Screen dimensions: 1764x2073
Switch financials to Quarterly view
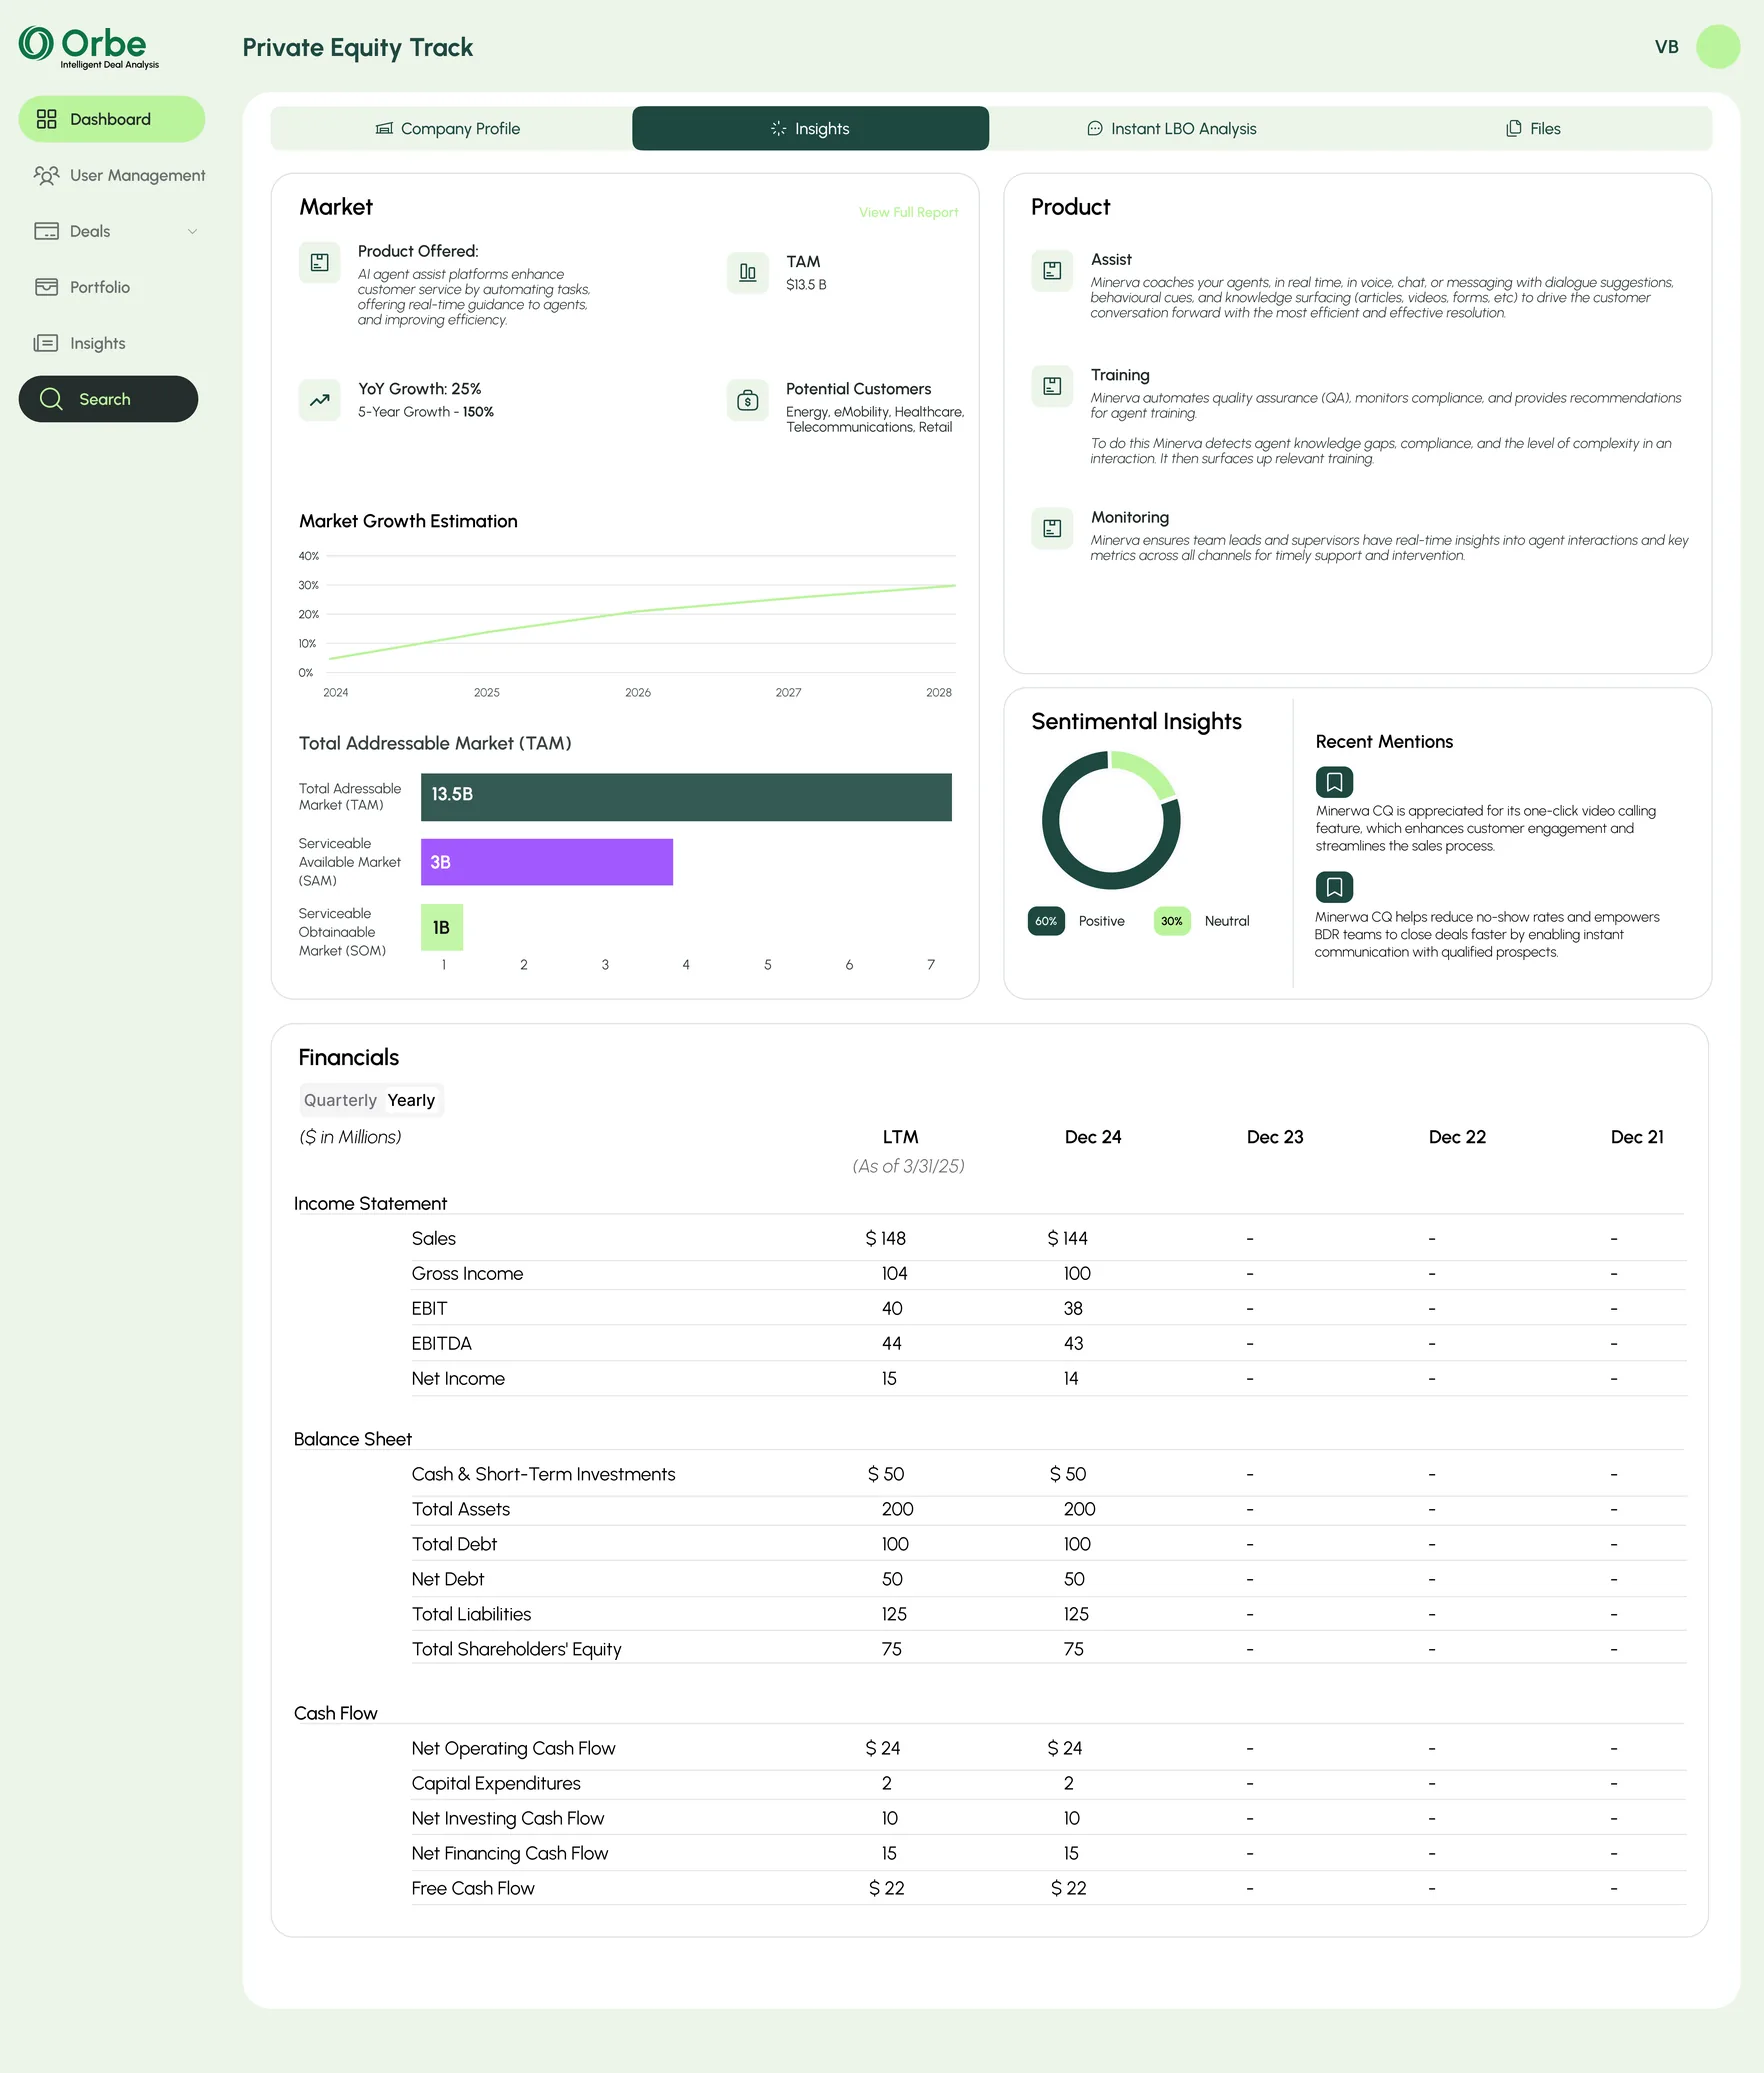(340, 1100)
